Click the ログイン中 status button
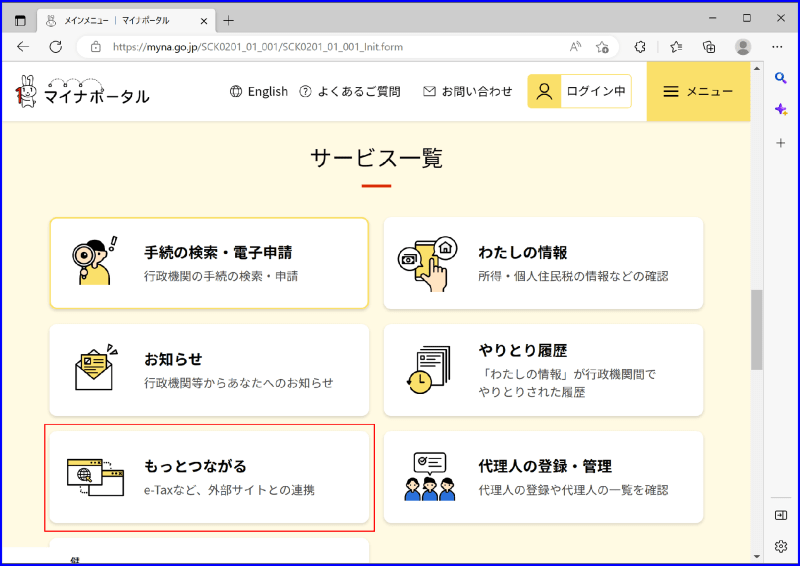Viewport: 800px width, 566px height. point(580,91)
